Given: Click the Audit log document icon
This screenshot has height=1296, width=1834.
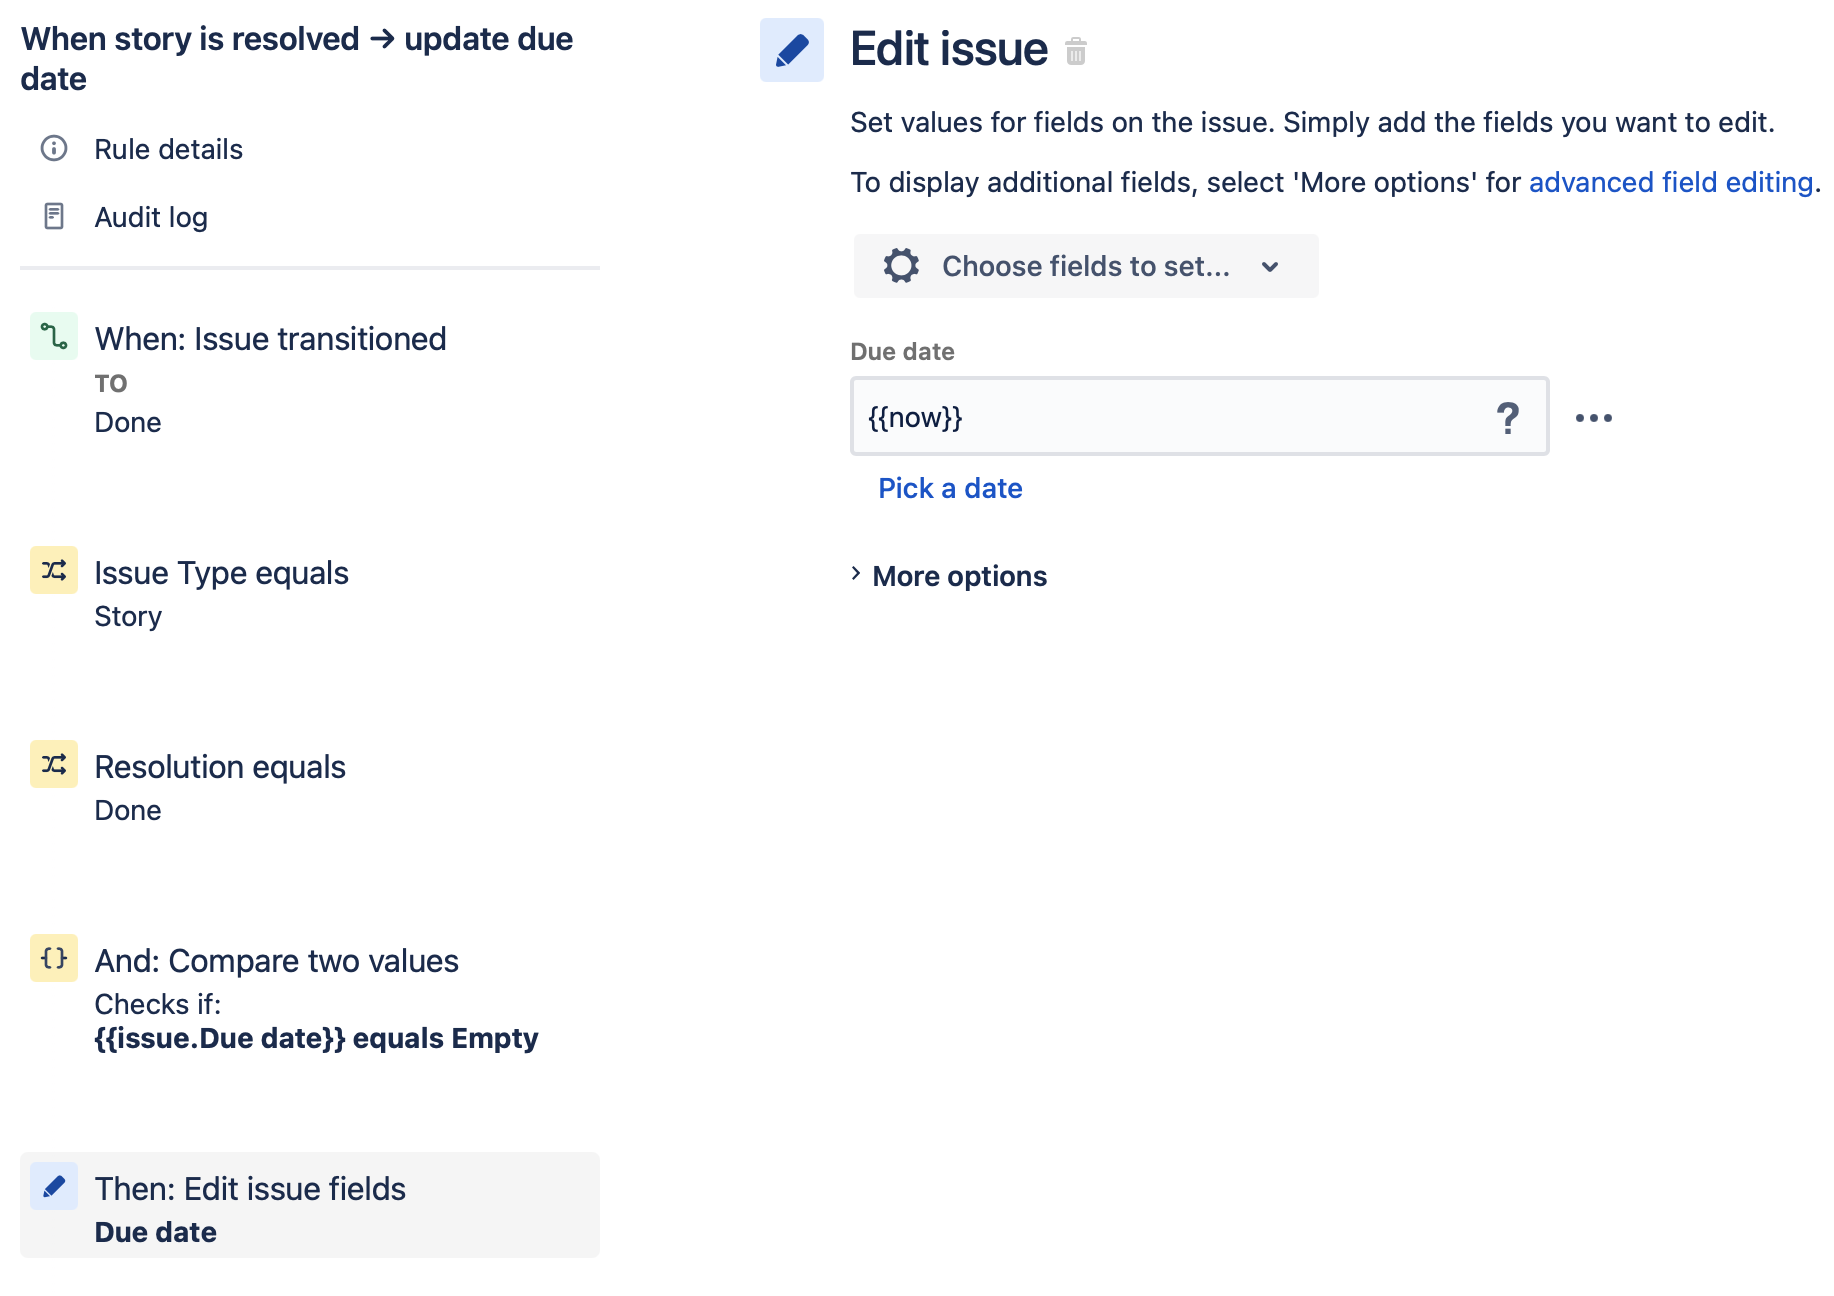Looking at the screenshot, I should coord(53,215).
